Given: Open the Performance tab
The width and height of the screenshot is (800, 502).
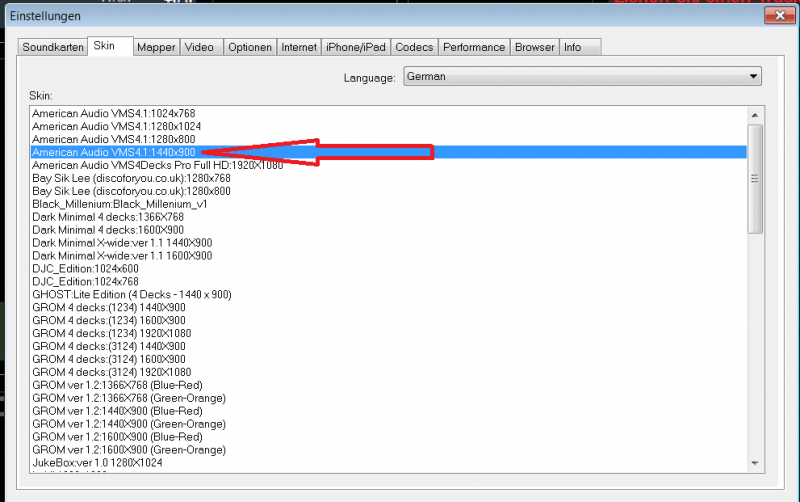Looking at the screenshot, I should [474, 47].
